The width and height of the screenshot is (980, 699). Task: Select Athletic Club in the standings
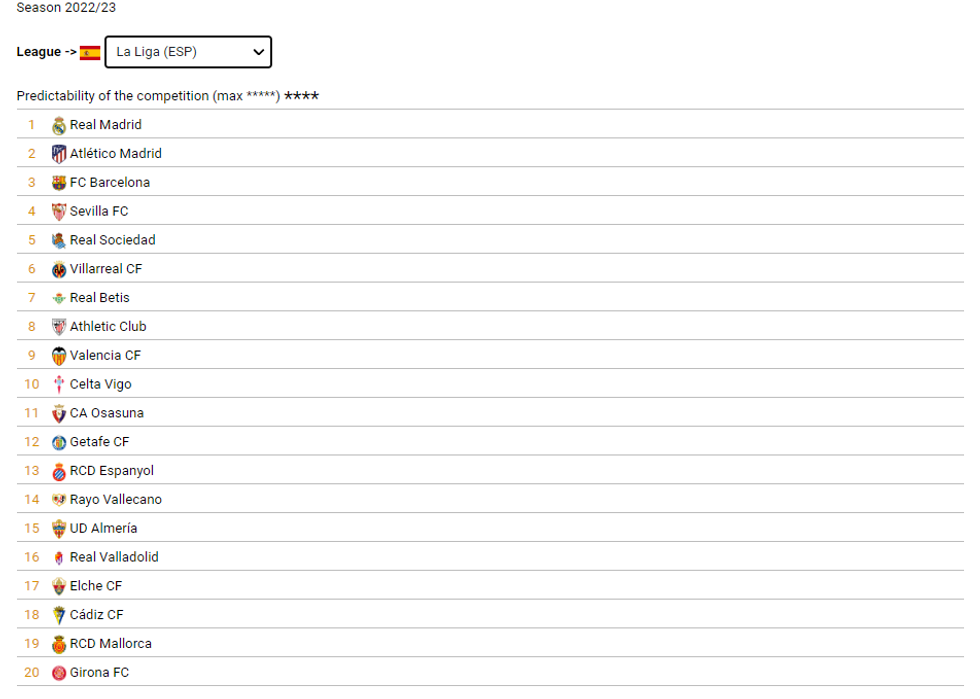(108, 327)
